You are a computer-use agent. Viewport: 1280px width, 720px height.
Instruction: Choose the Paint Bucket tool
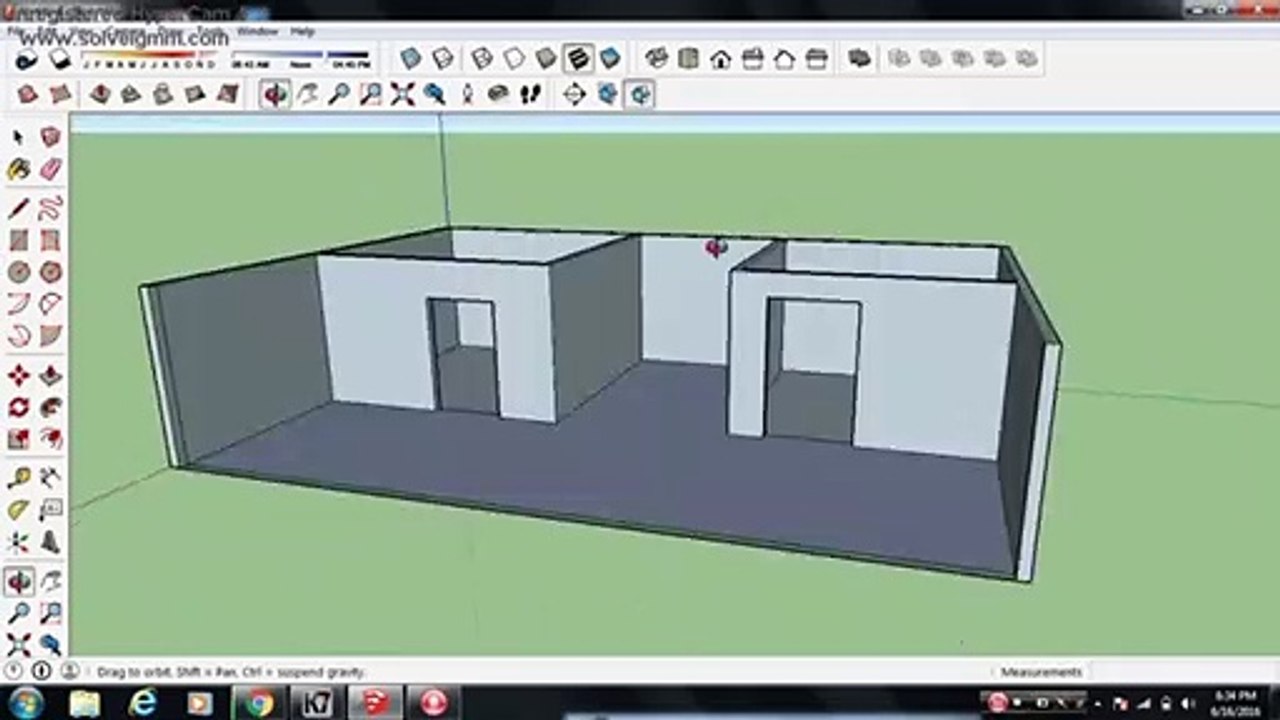(x=19, y=169)
